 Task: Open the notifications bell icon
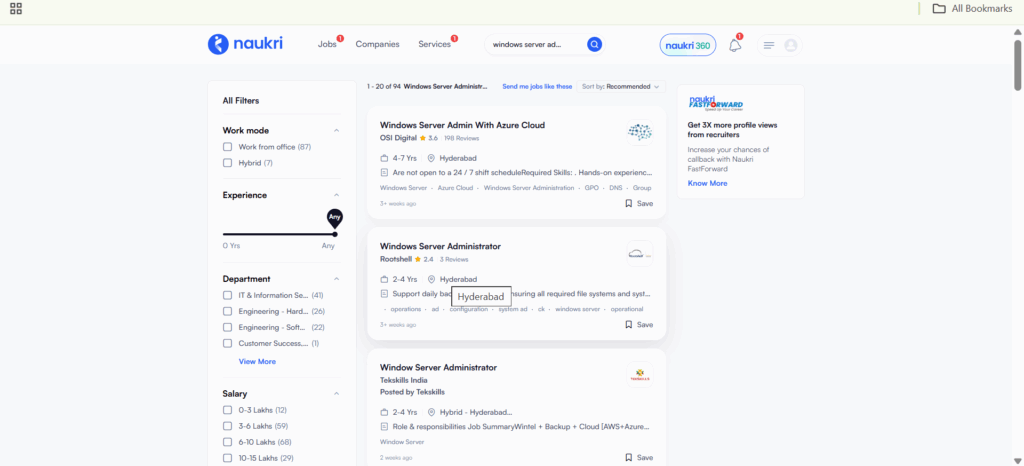[734, 45]
